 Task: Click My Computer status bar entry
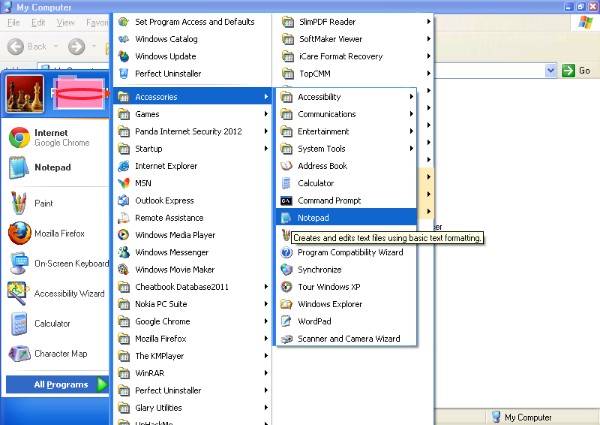click(x=521, y=417)
